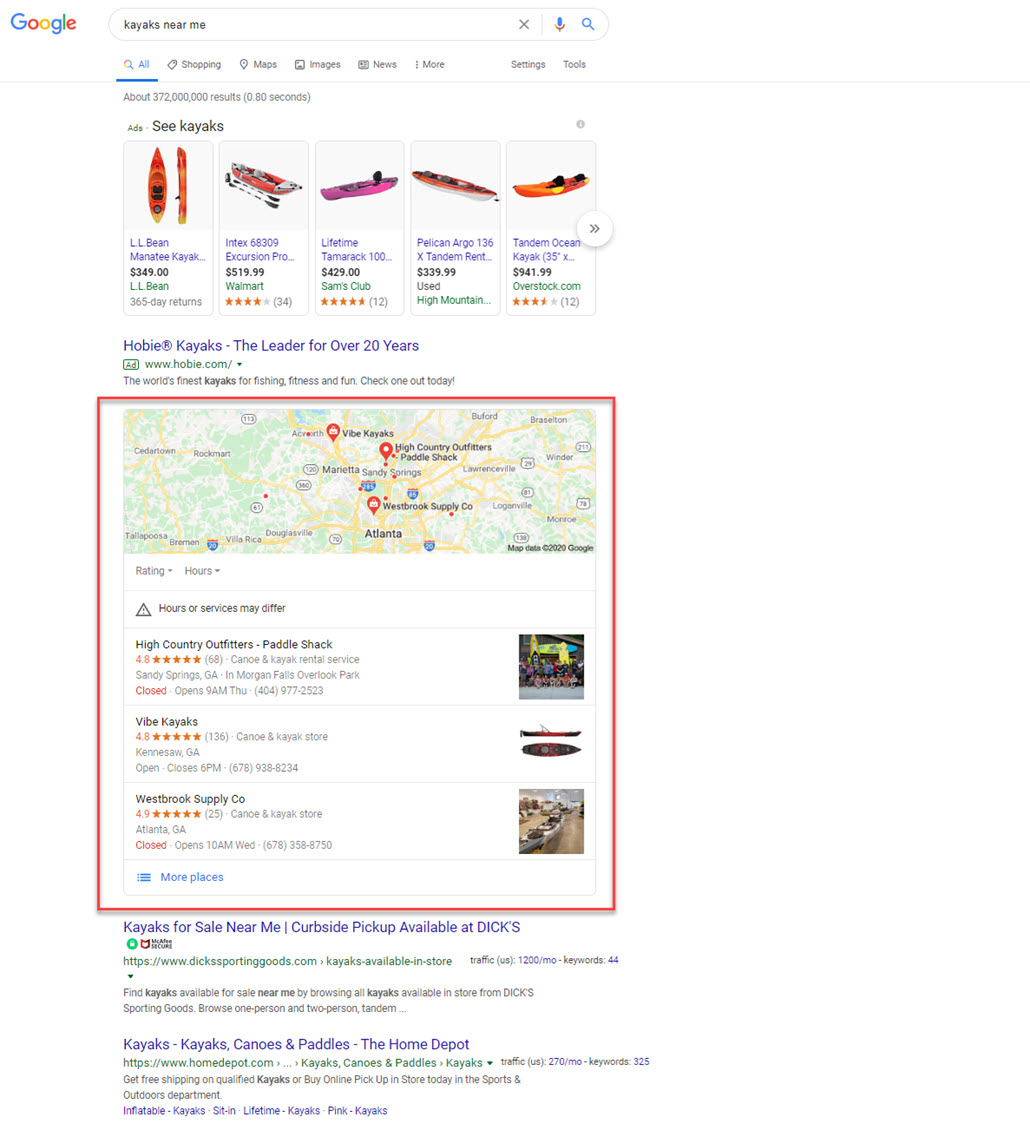The height and width of the screenshot is (1130, 1030).
Task: Open the L.L.Bean Manatee Kayak product link
Action: [167, 250]
